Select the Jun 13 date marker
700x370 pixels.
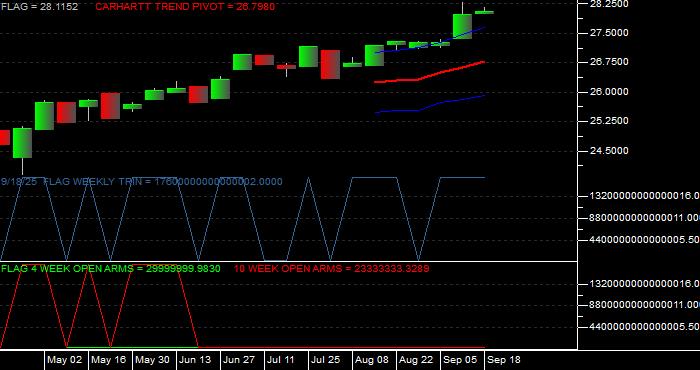click(195, 360)
